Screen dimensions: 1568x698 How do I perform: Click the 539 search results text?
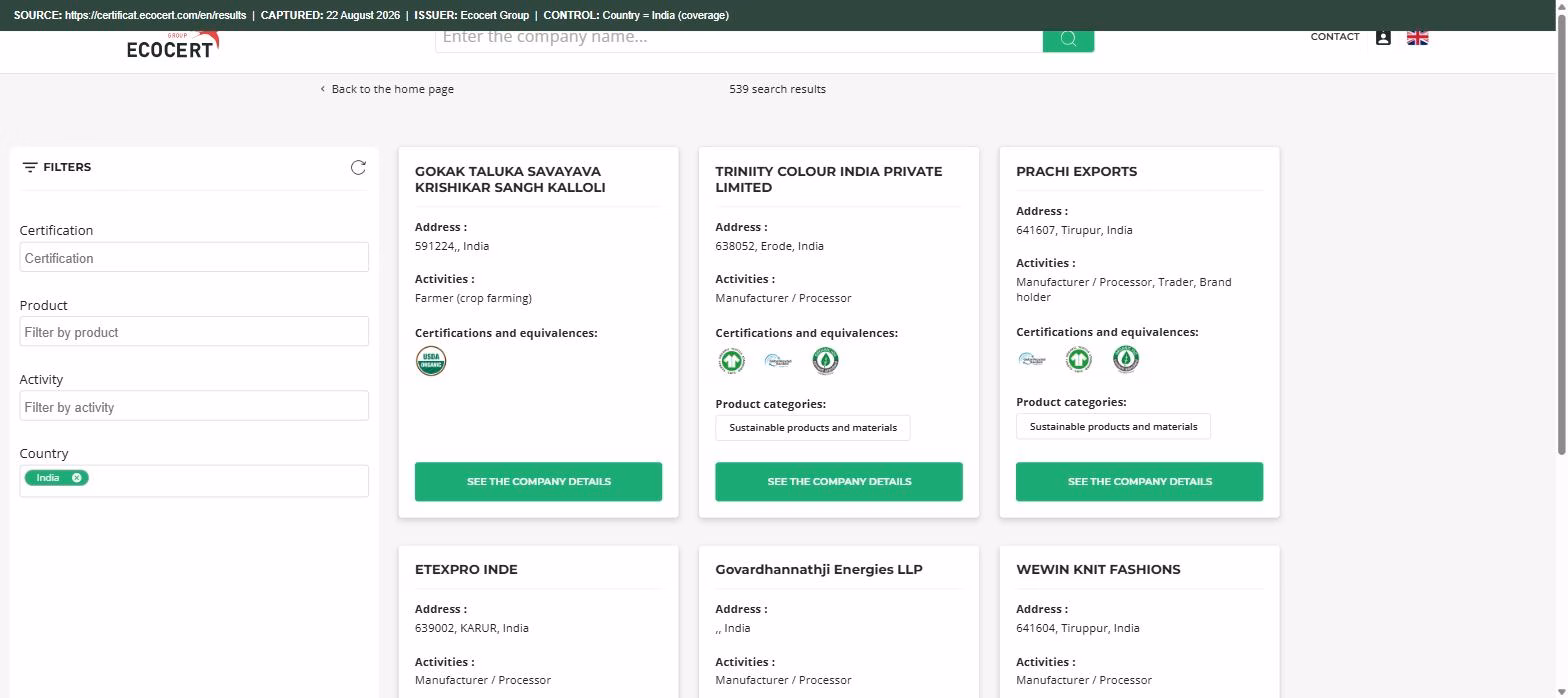tap(777, 89)
